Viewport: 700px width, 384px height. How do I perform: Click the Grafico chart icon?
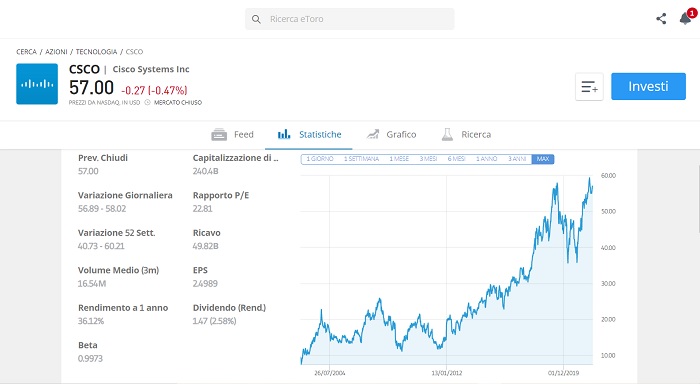coord(373,134)
